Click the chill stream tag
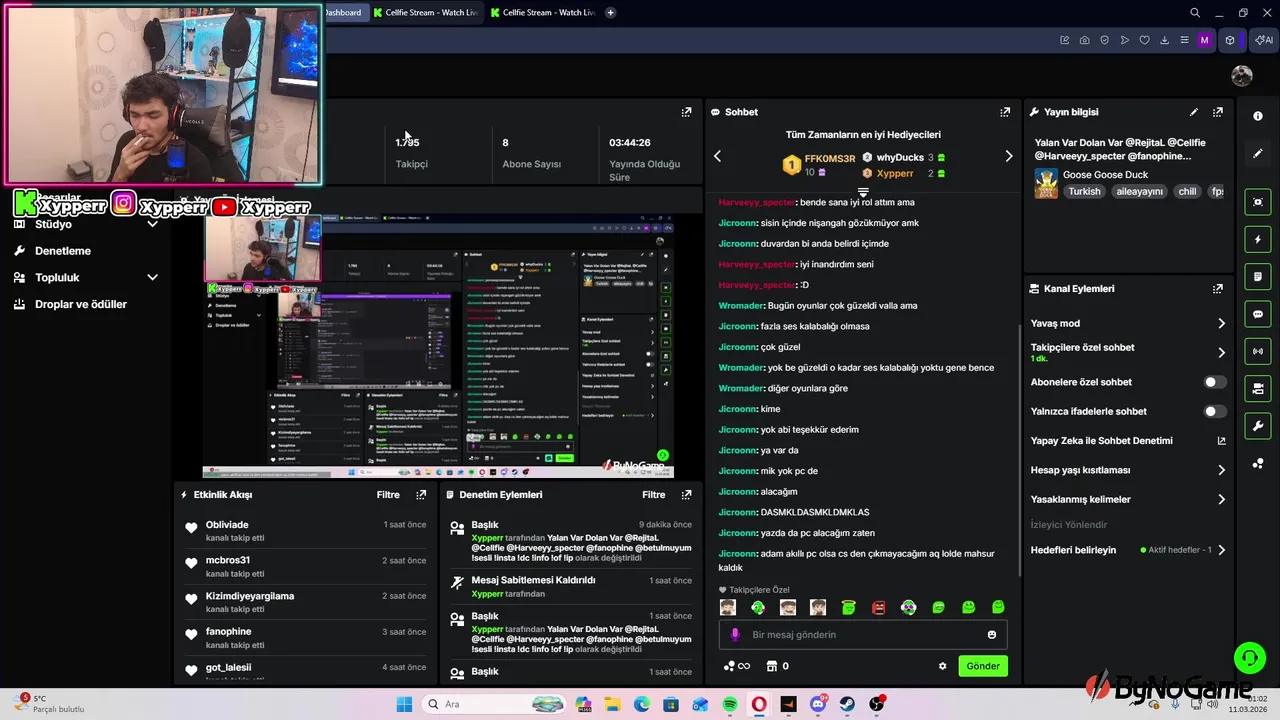This screenshot has width=1280, height=720. [1187, 191]
